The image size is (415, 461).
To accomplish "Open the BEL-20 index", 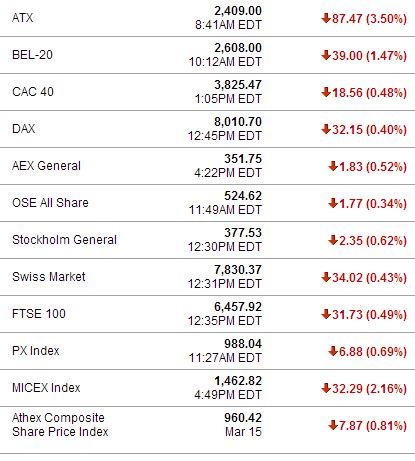I will pos(32,55).
